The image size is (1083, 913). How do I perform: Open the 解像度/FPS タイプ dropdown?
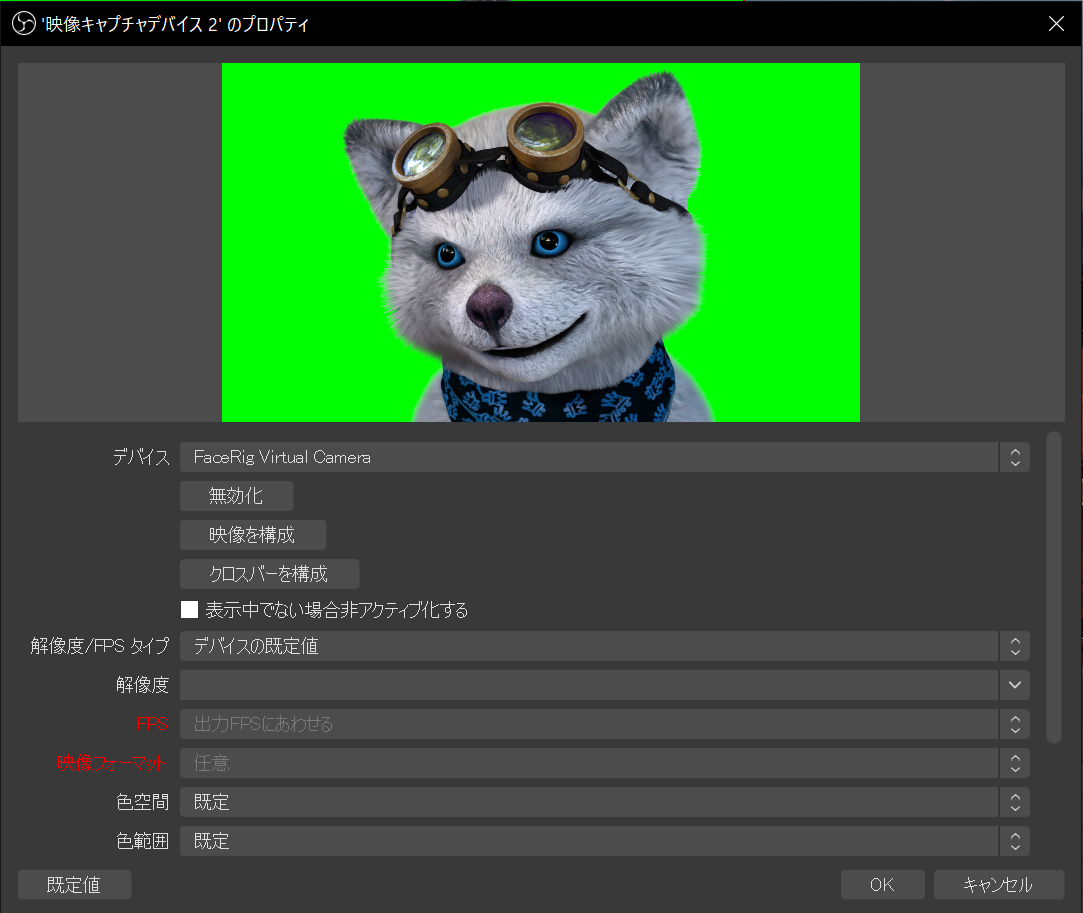tap(604, 646)
